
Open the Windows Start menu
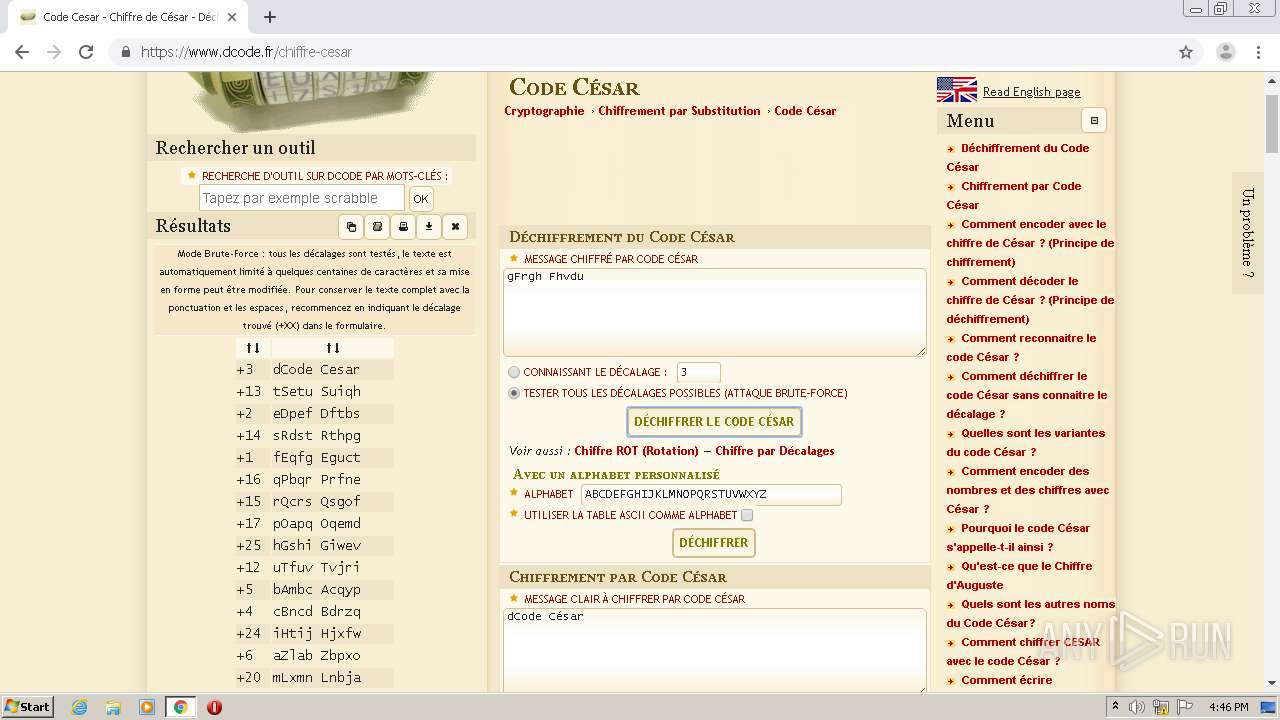coord(27,707)
